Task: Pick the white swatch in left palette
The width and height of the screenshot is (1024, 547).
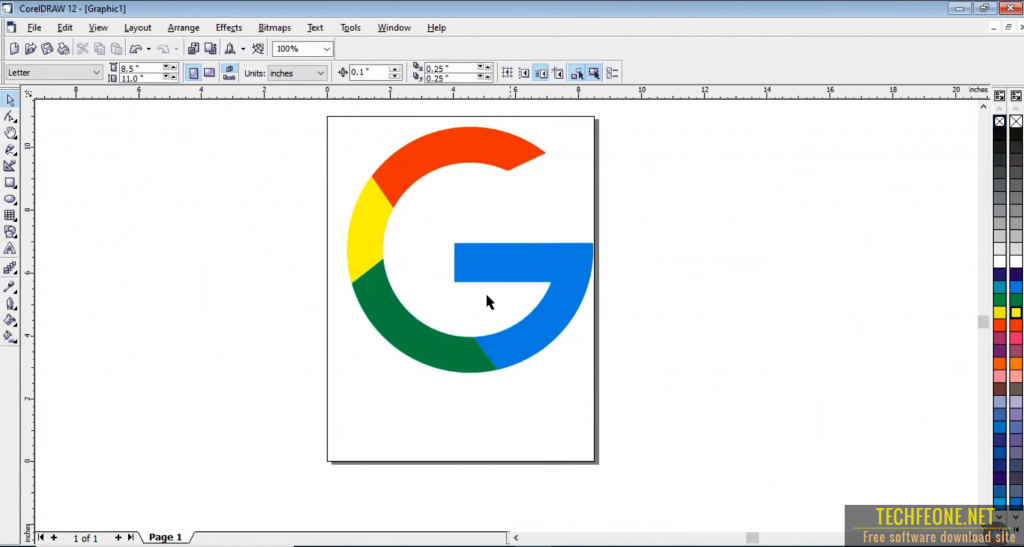Action: [x=1000, y=262]
